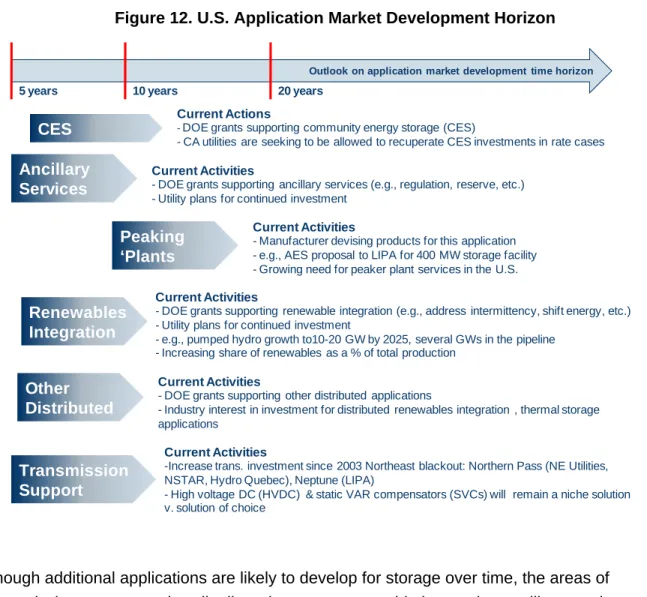Click 'DOE grants supporting community energy storage (CES)'

coord(326,128)
